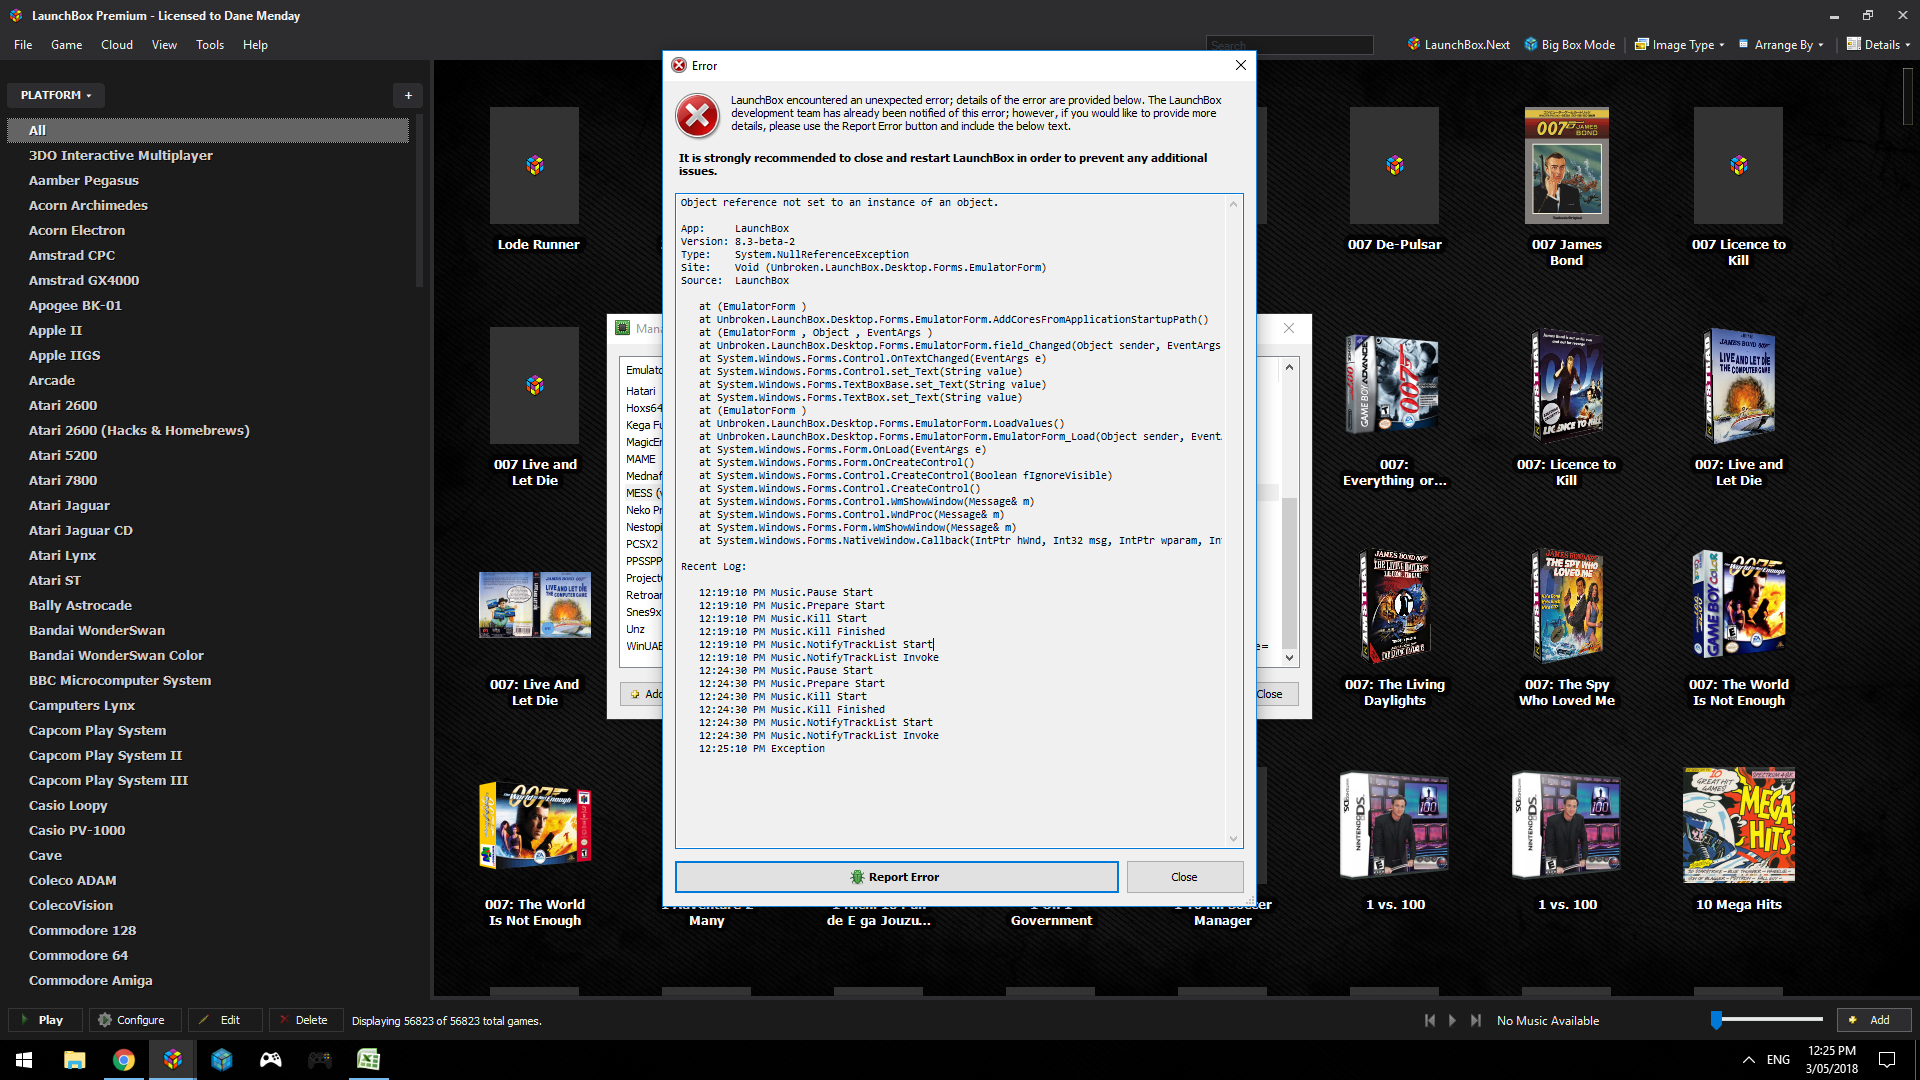Select 007: The Living Daylights box art

1394,605
